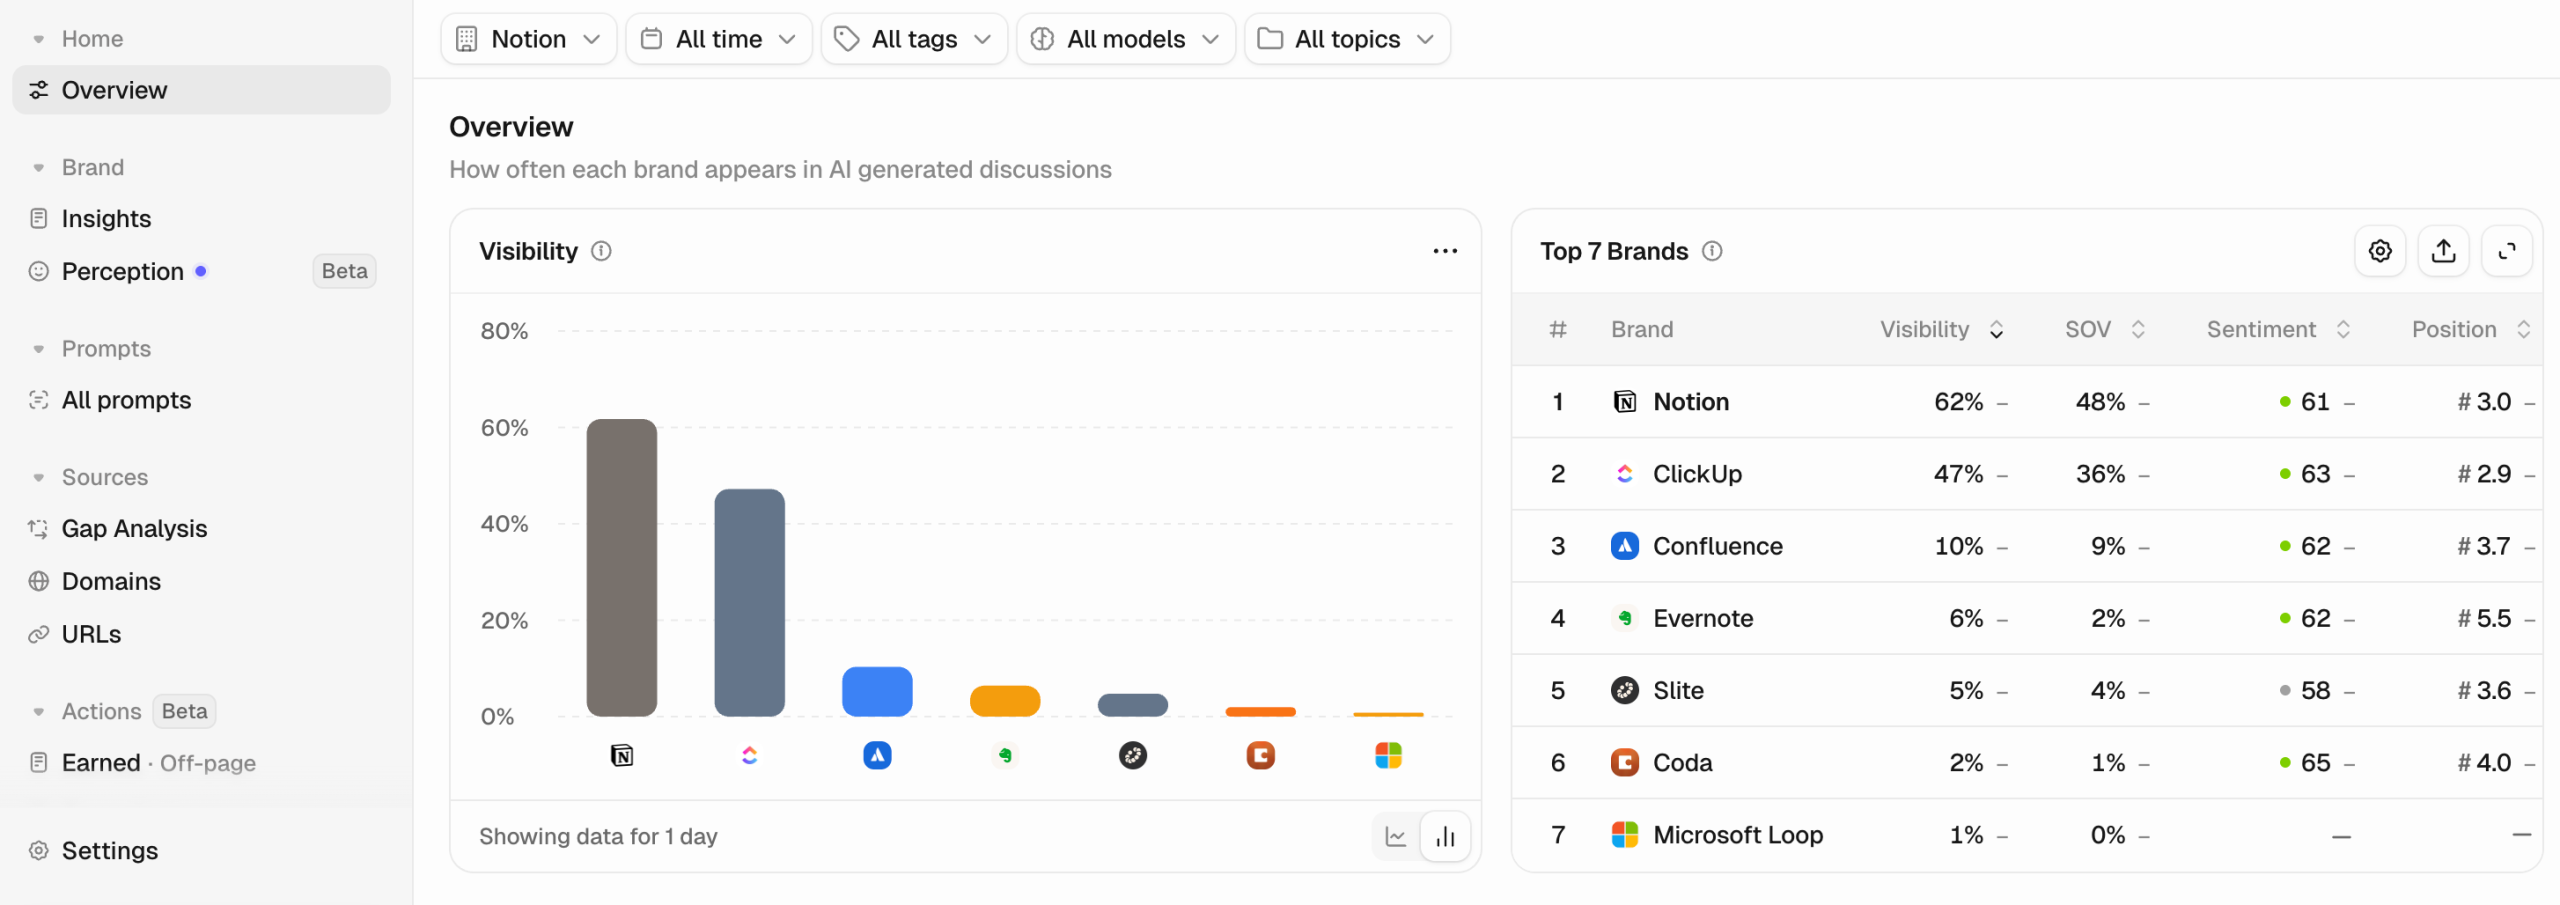
Task: Click Microsoft Loop logo in brands table
Action: (1625, 835)
